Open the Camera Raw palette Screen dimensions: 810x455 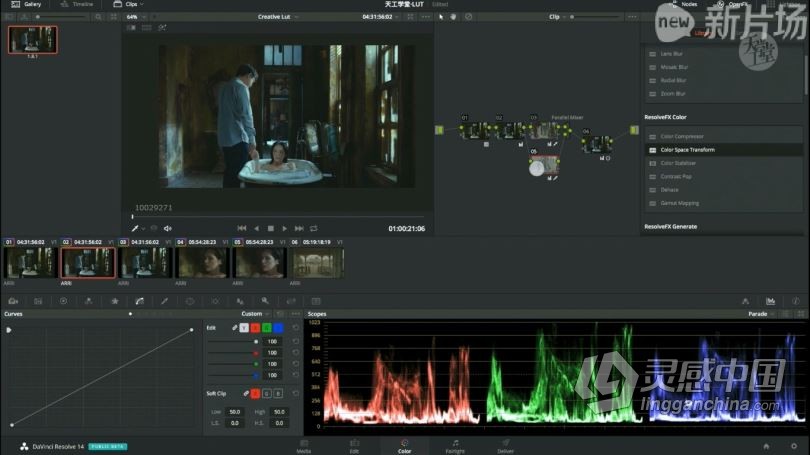tap(13, 301)
